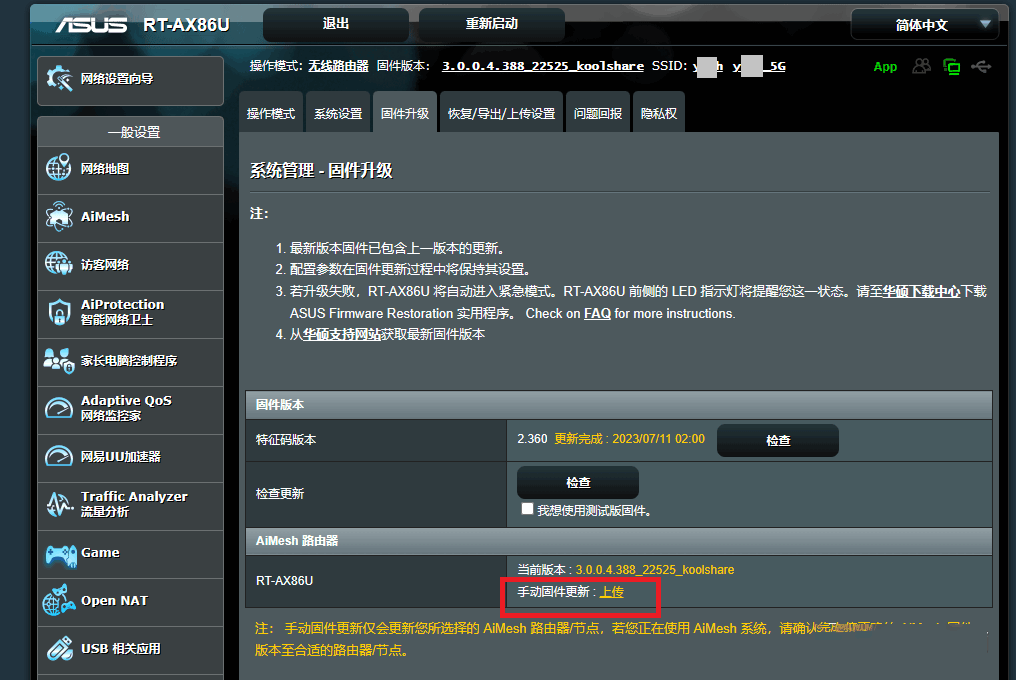Click 检查 button next to signature version
The width and height of the screenshot is (1016, 680).
coord(778,441)
